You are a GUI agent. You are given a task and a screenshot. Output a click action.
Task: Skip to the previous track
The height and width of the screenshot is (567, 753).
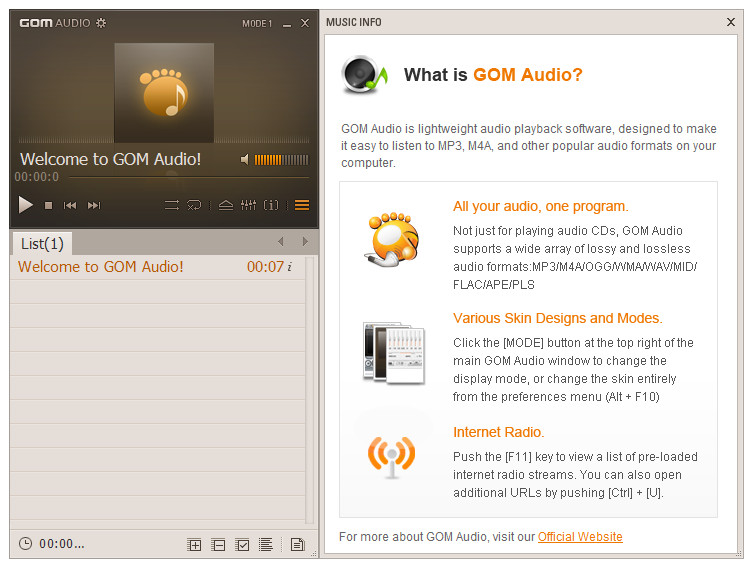[x=70, y=205]
